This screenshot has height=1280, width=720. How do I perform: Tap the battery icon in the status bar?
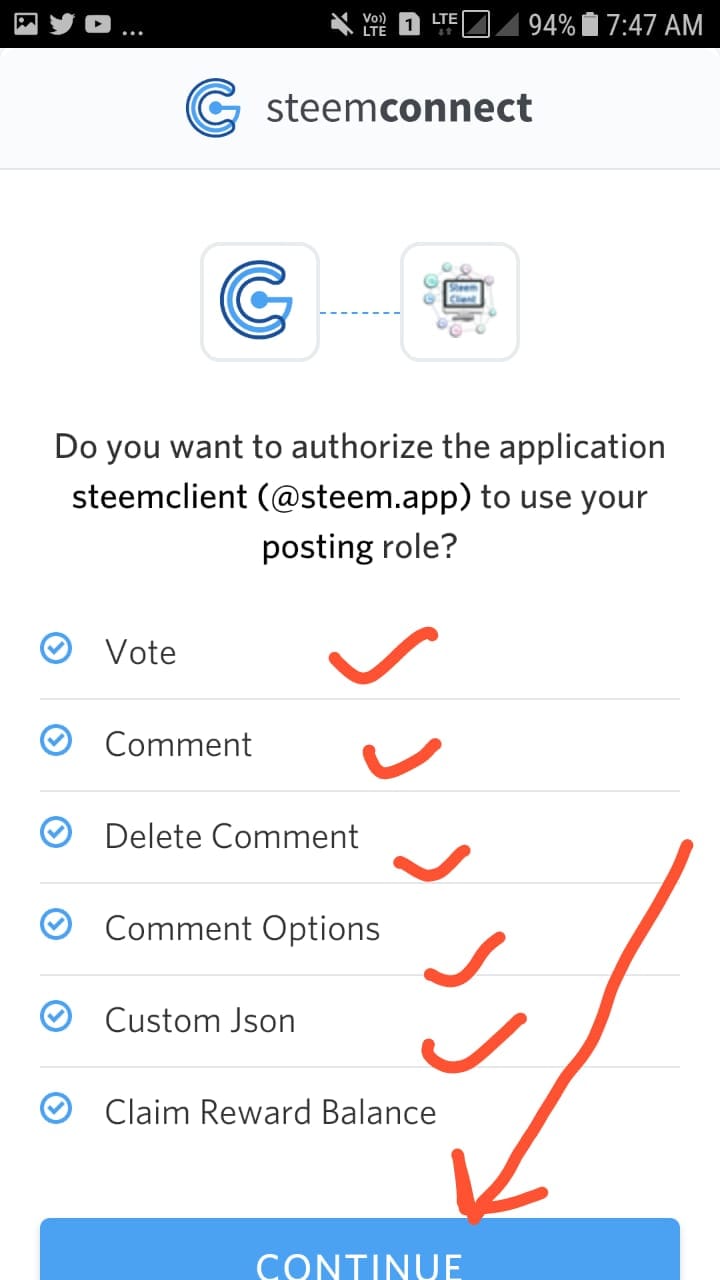(x=591, y=24)
